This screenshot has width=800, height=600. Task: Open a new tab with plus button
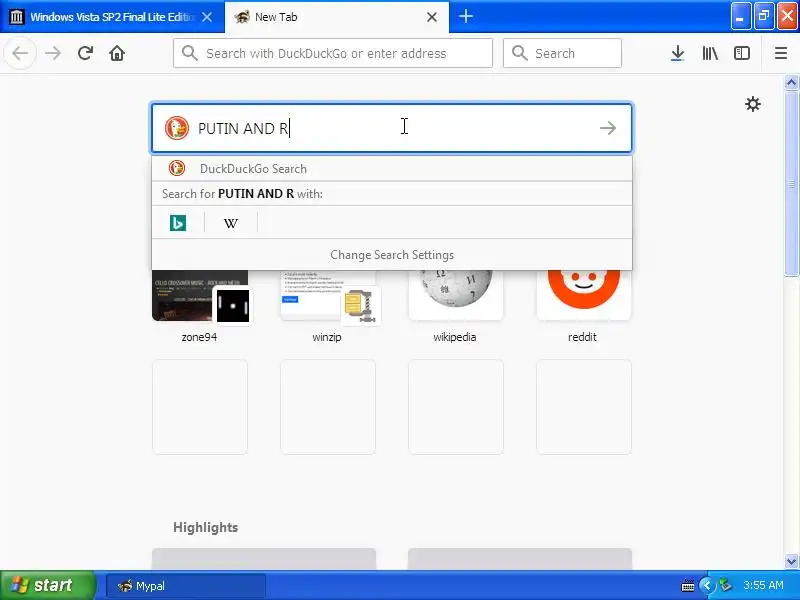(x=465, y=16)
